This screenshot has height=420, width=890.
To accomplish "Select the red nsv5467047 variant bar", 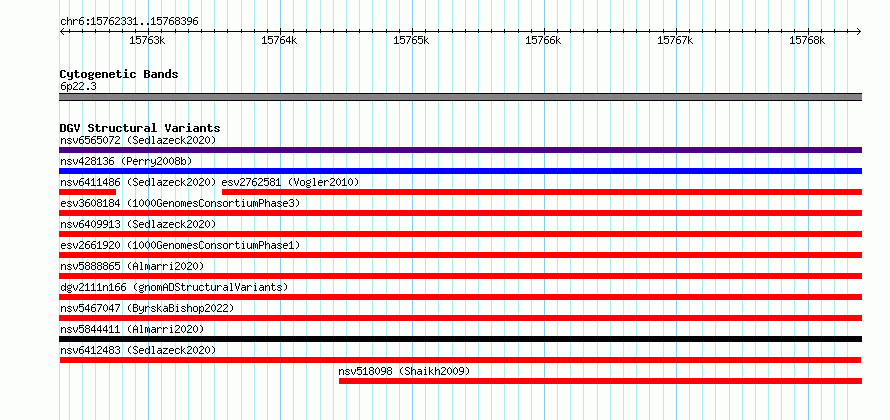I will pos(460,318).
